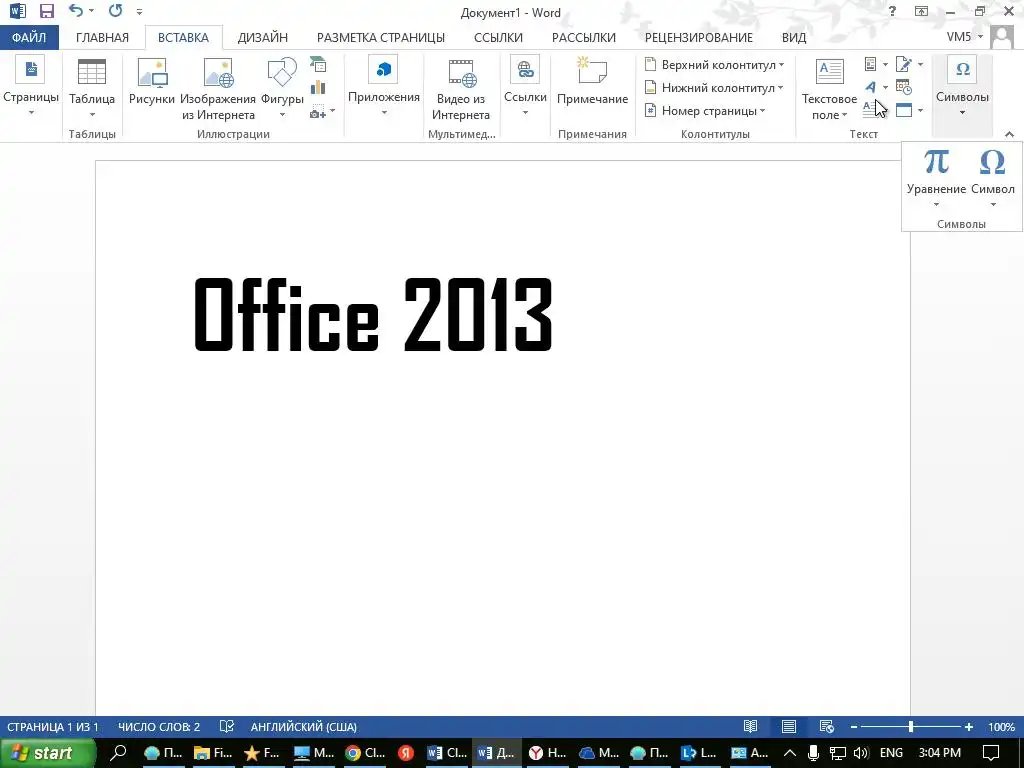Click the Quick Parts icon in Текст group
This screenshot has height=768, width=1024.
click(x=871, y=64)
